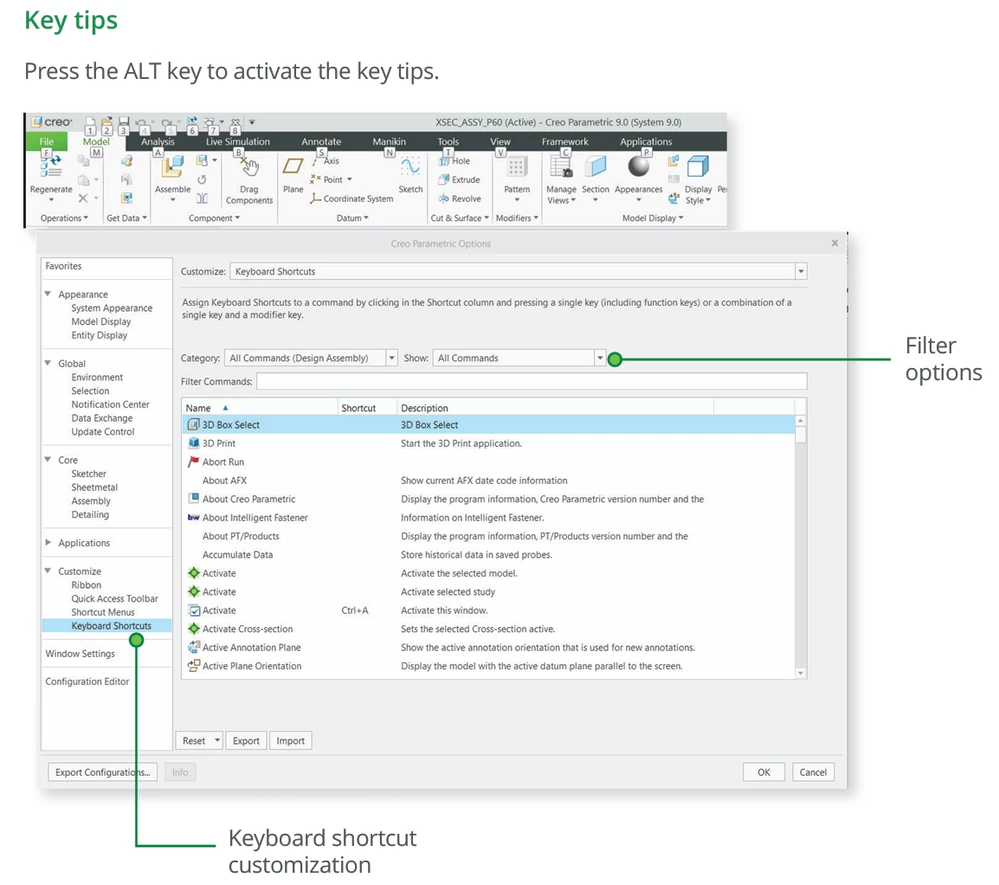Select the Axis datum tool

pyautogui.click(x=326, y=161)
